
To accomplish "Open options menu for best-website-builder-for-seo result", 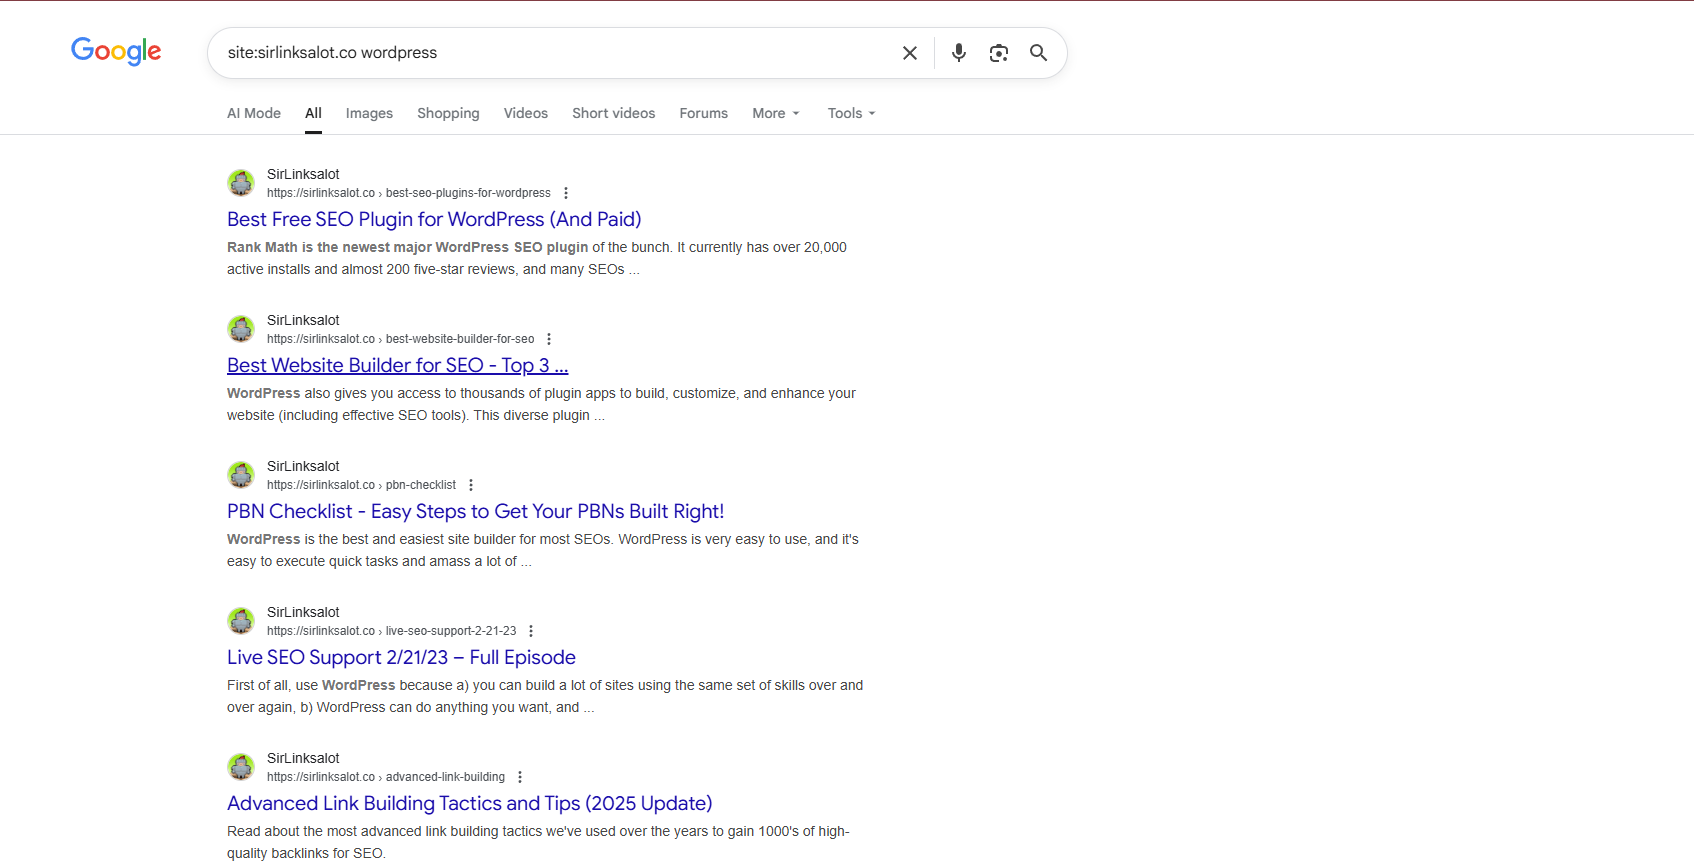I will point(549,339).
